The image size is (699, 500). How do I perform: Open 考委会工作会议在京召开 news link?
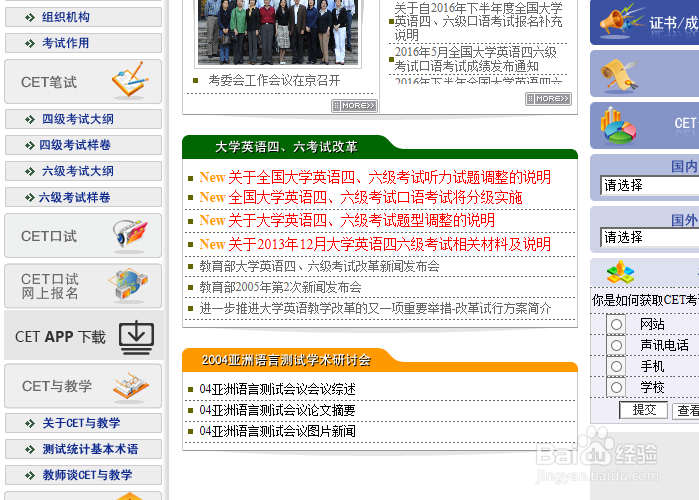(x=274, y=81)
